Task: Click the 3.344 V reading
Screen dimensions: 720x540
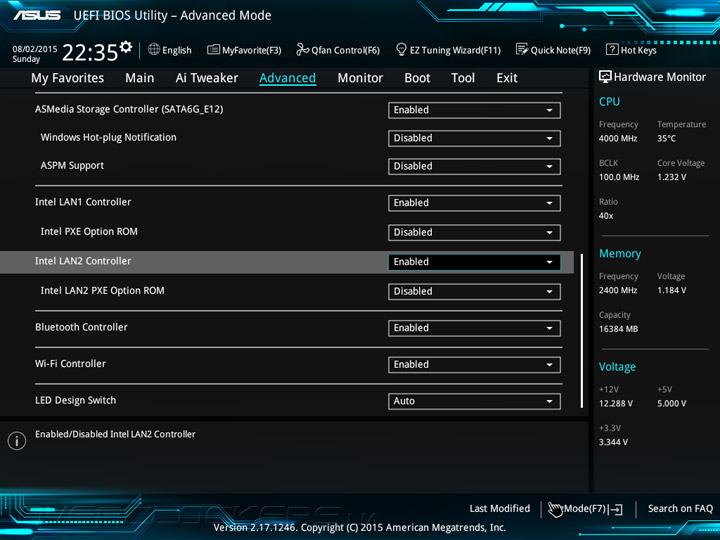Action: coord(613,442)
